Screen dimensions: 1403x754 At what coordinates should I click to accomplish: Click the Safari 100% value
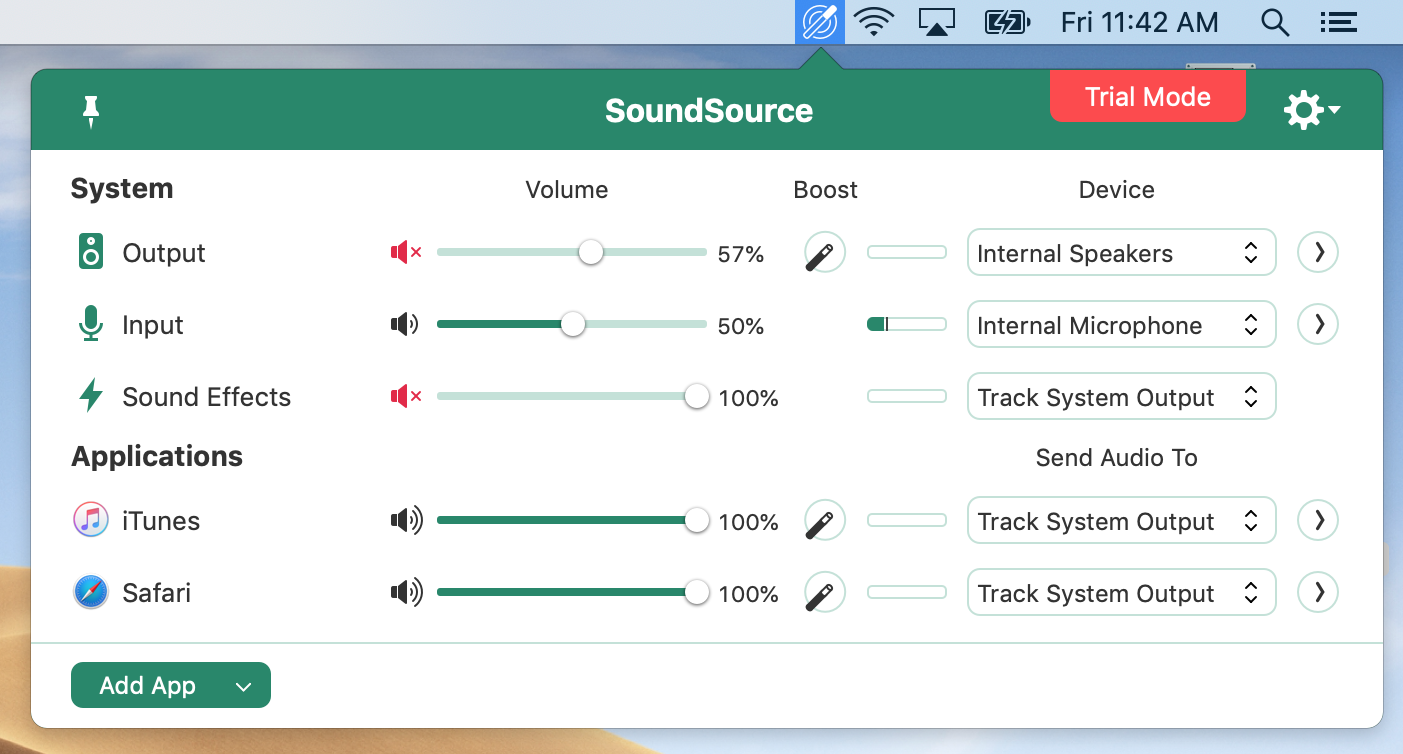(748, 594)
